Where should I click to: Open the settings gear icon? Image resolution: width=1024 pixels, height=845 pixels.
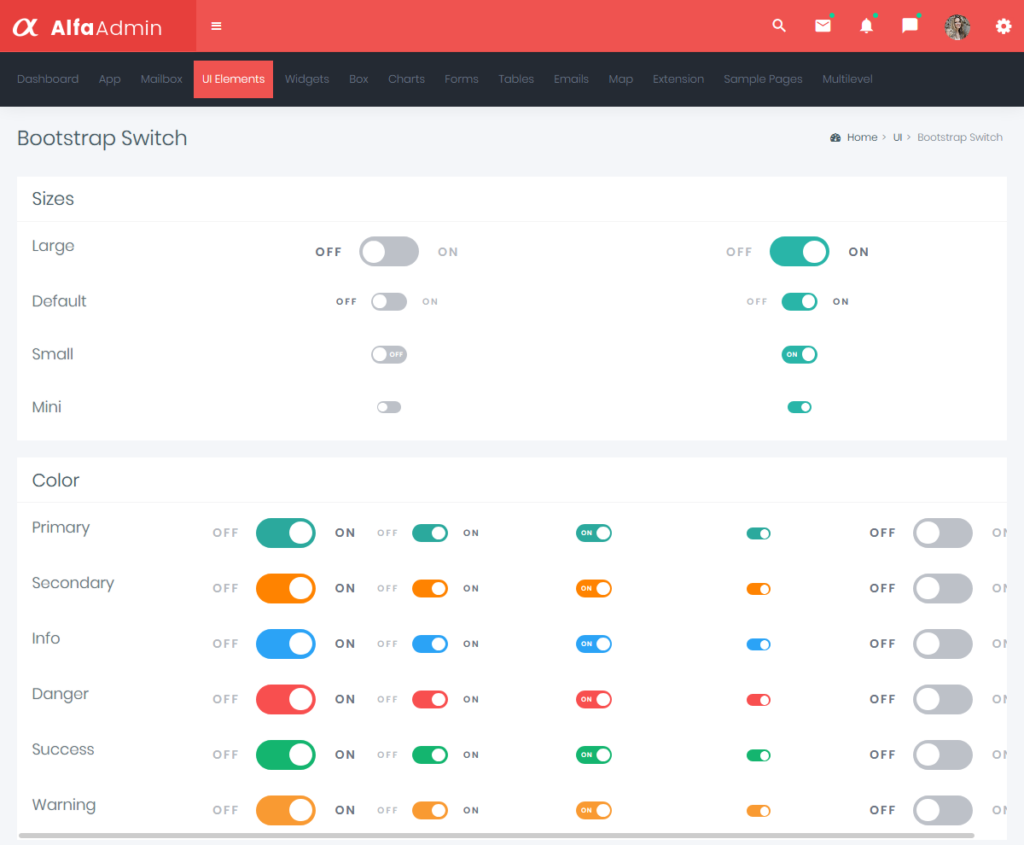click(x=1003, y=27)
